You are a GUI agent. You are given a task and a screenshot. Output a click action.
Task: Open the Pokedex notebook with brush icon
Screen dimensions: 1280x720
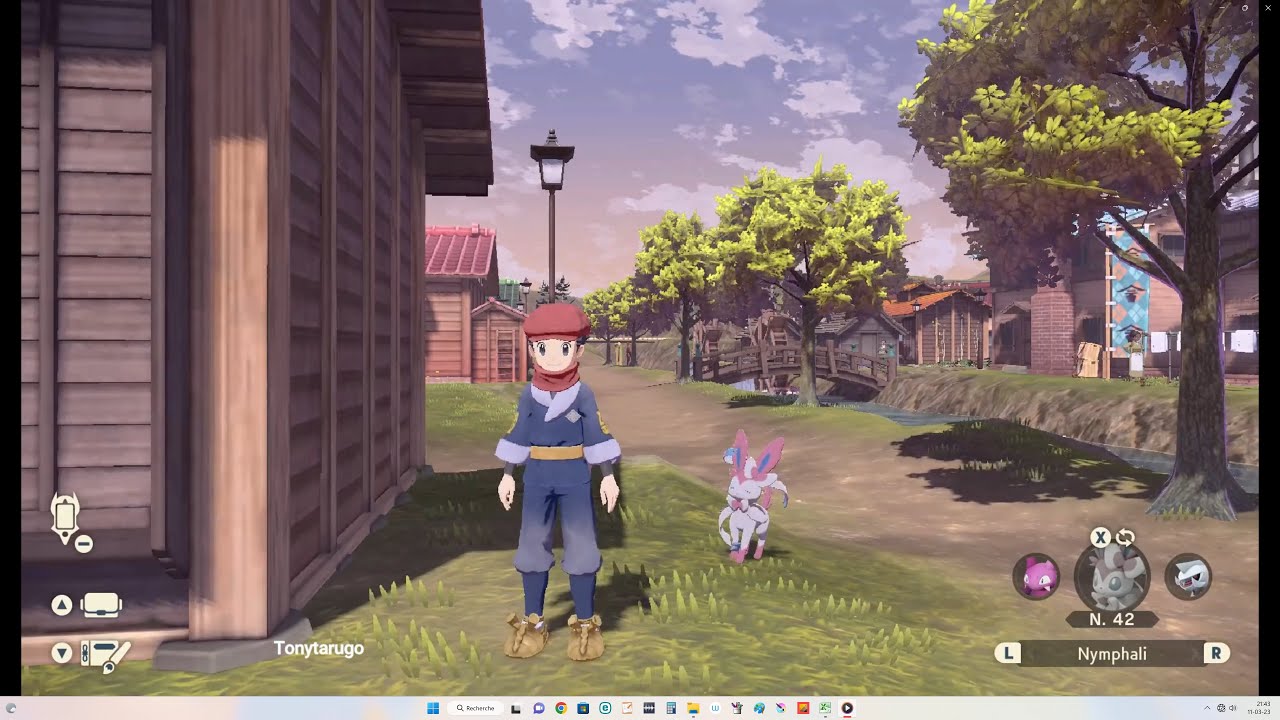[x=104, y=655]
